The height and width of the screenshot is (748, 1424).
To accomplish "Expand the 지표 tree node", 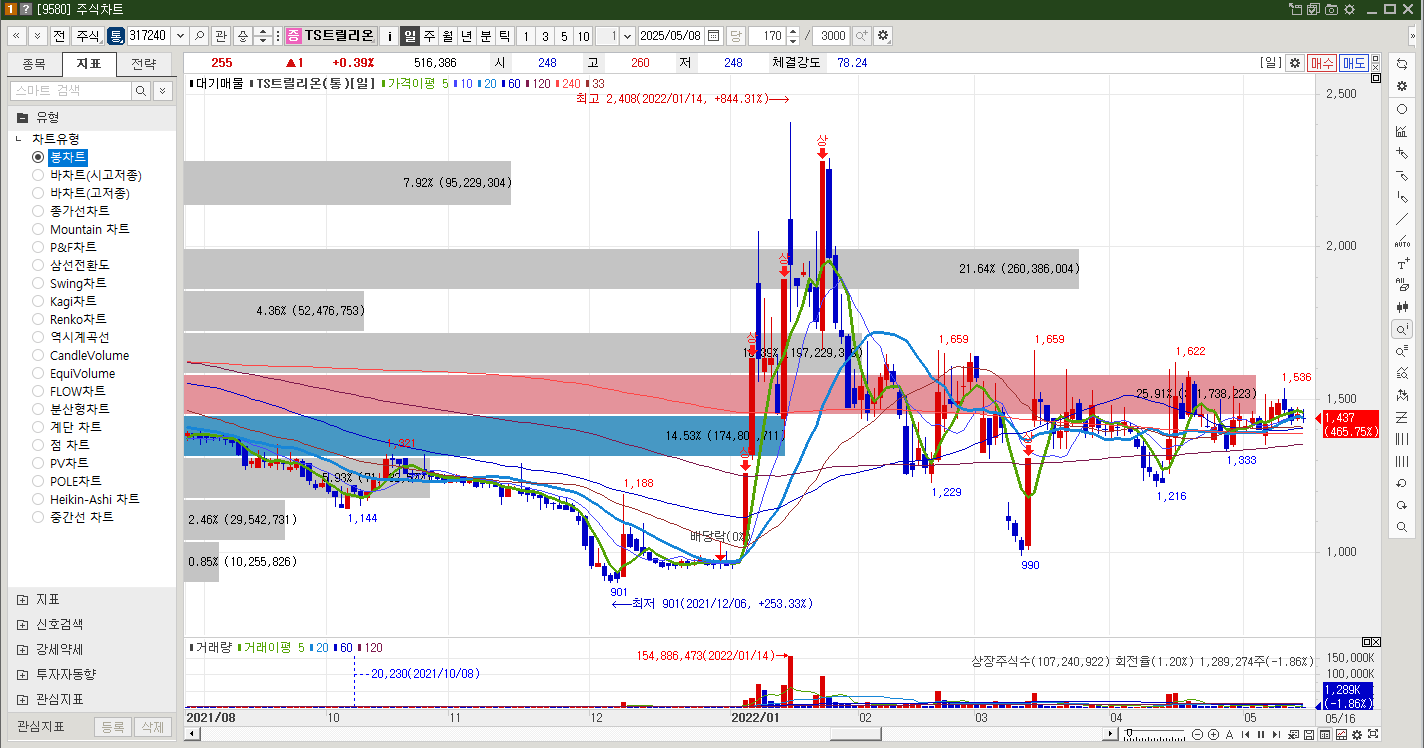I will point(22,600).
